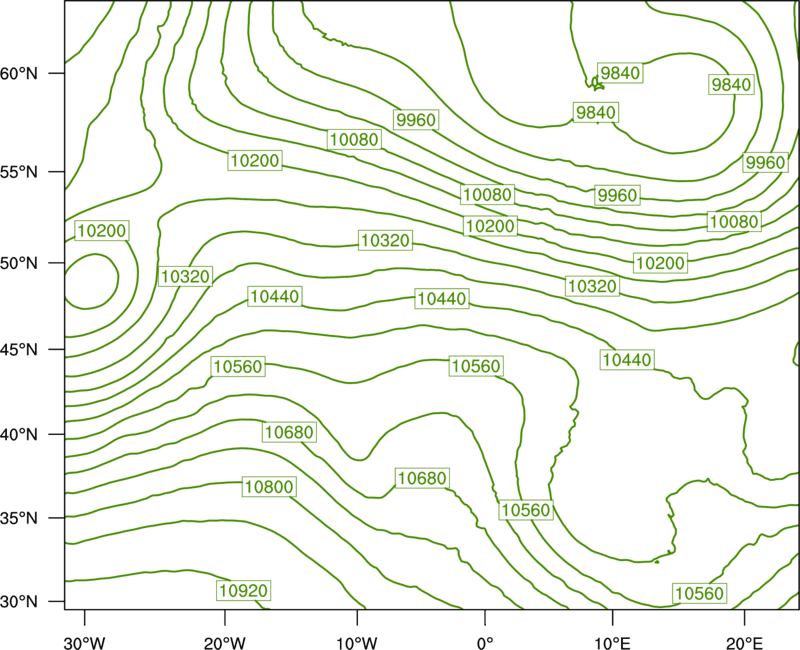Click the 10200 label near 30°W
The image size is (800, 650).
[102, 231]
